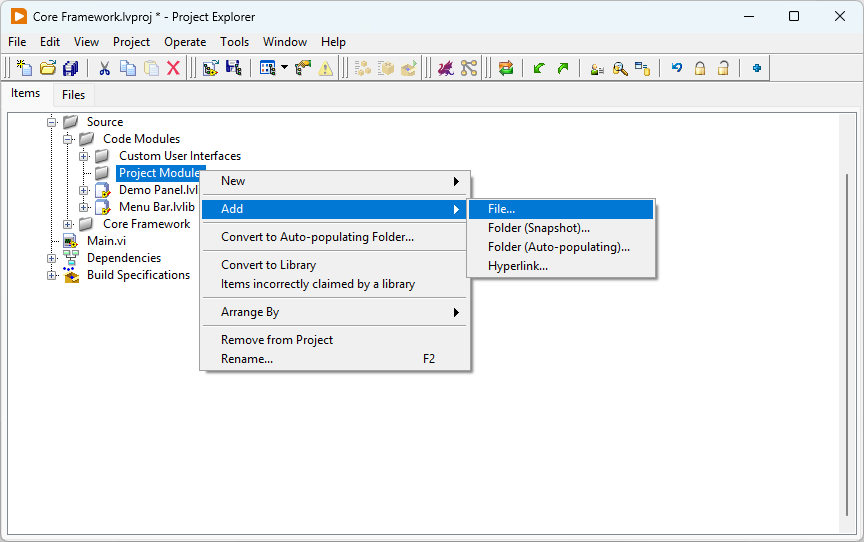Click the New Project toolbar icon
This screenshot has height=542, width=864.
coord(24,68)
